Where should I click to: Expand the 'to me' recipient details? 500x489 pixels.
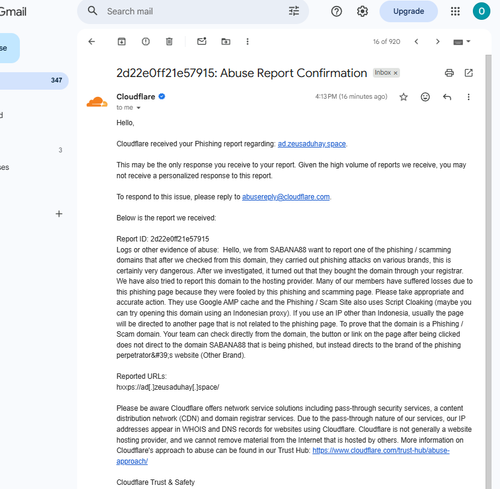(138, 108)
